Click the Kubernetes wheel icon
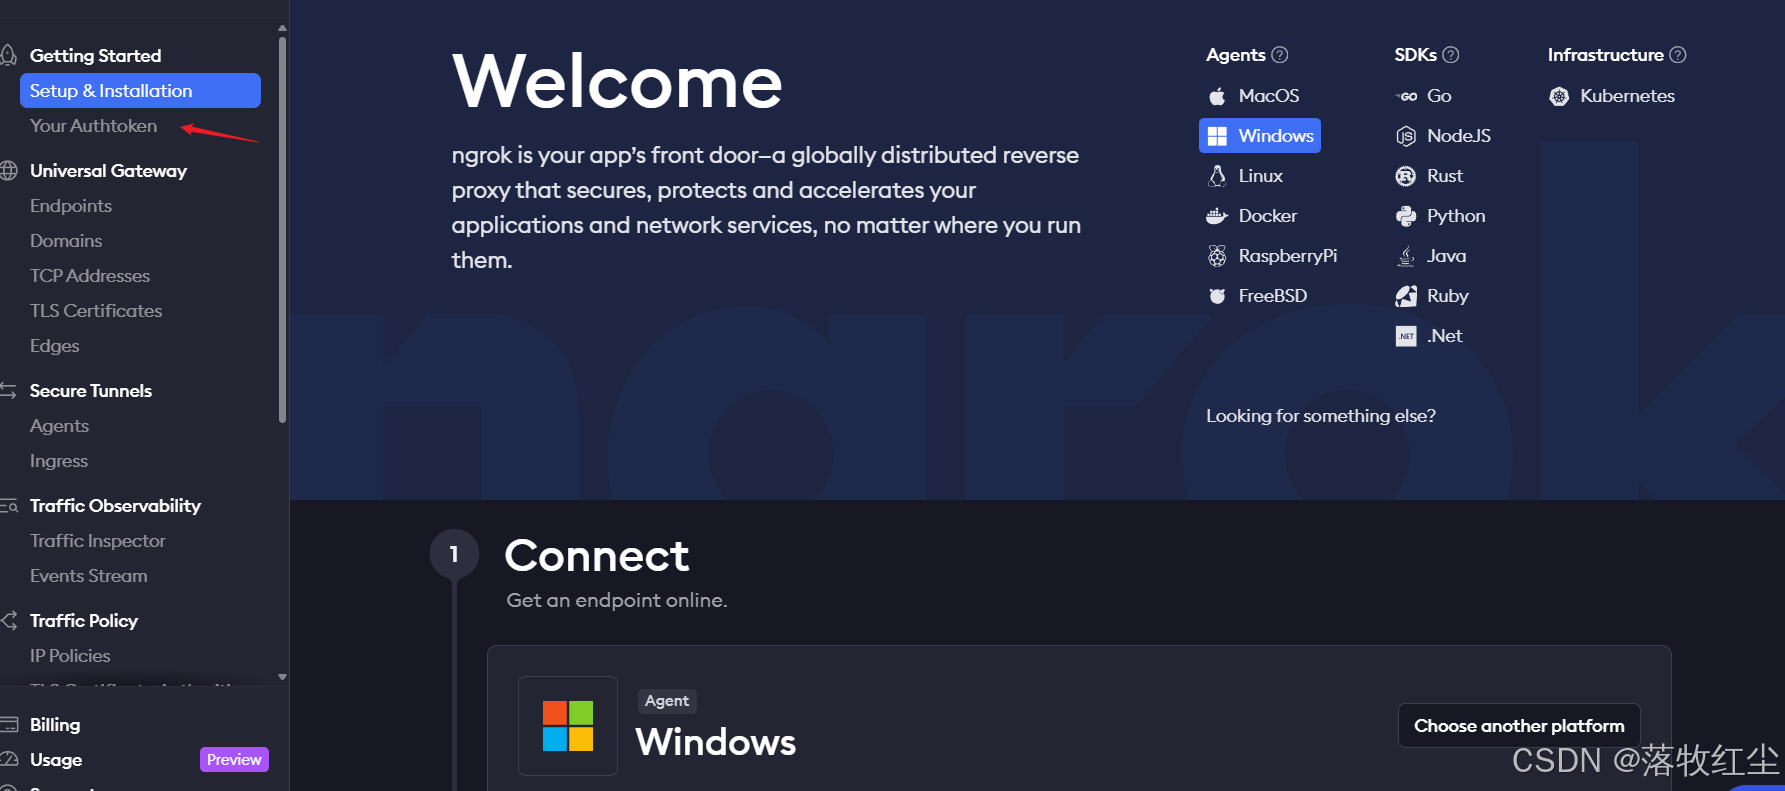 pos(1559,96)
